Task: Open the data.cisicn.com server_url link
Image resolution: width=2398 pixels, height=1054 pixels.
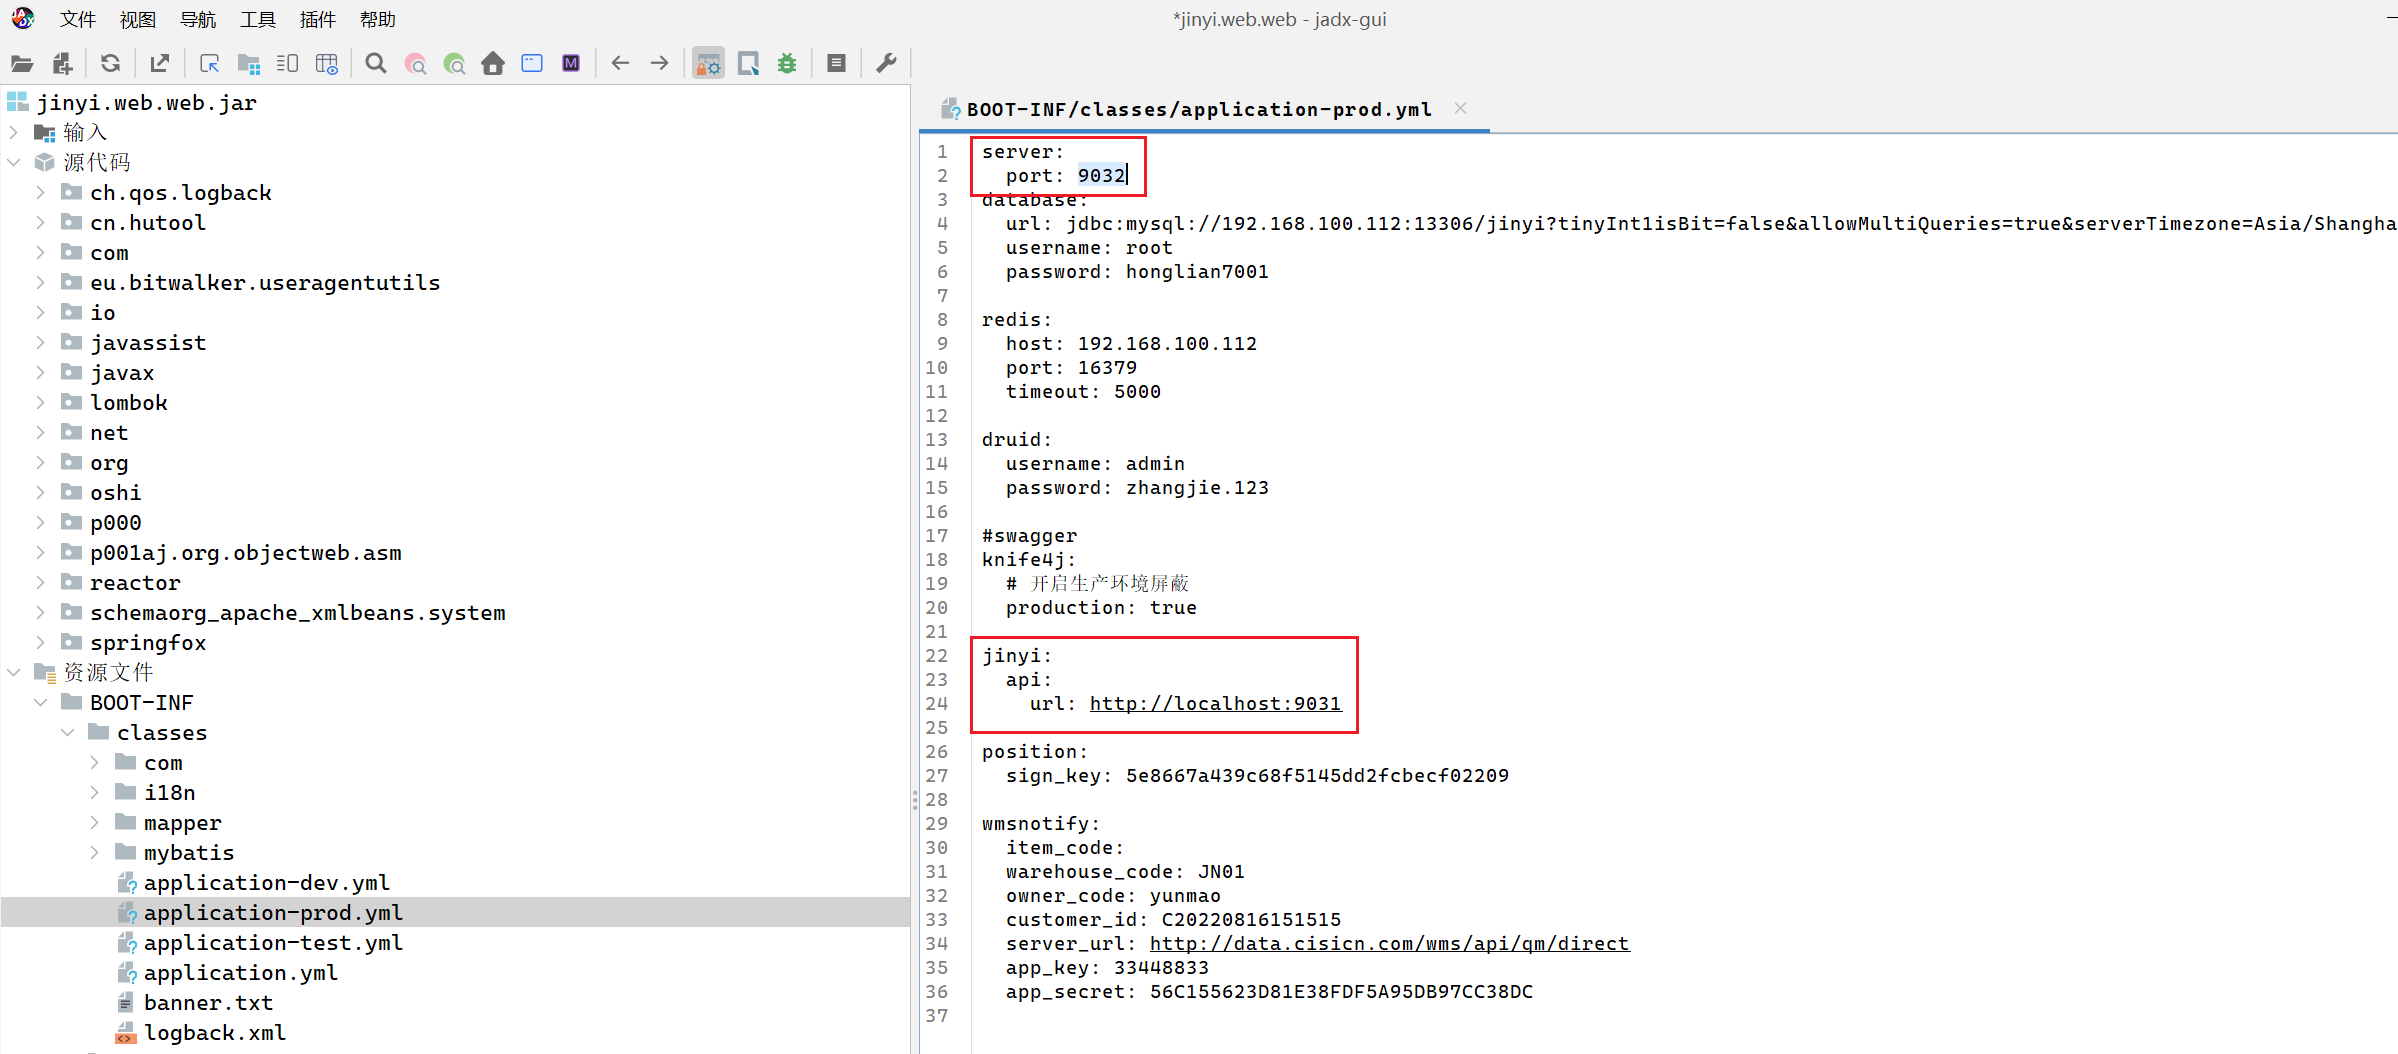Action: coord(1388,944)
